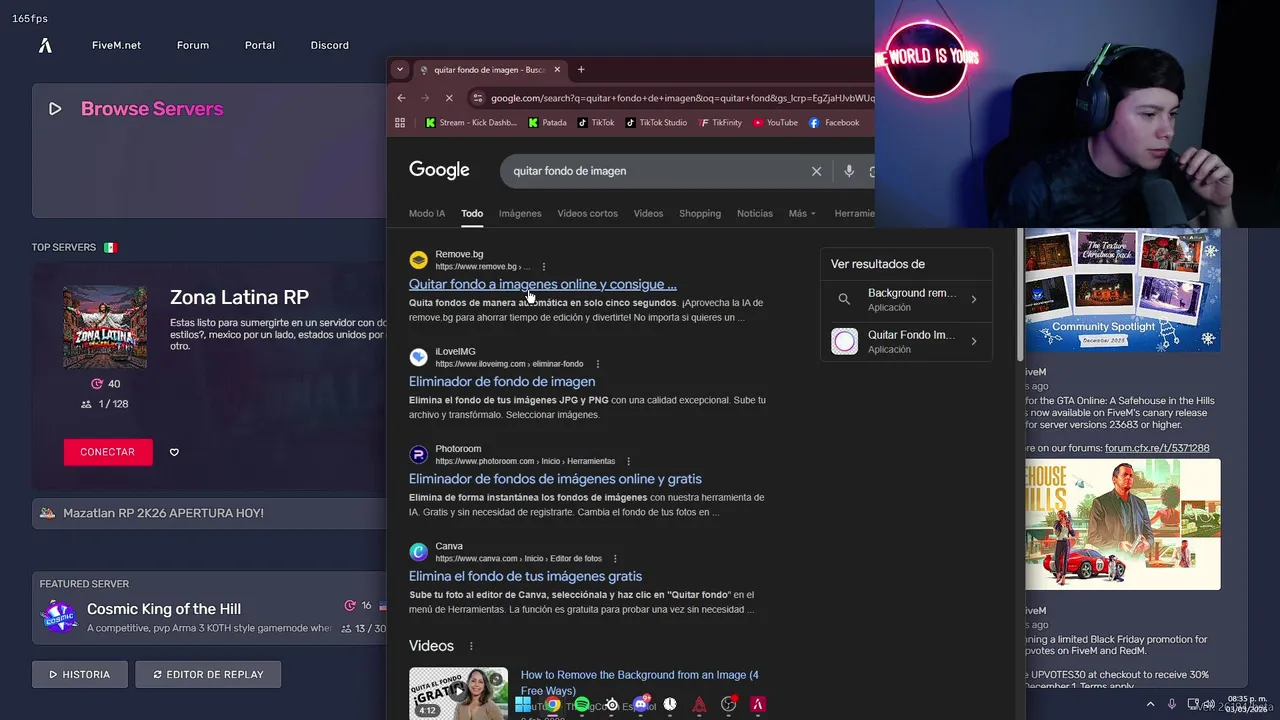
Task: Switch to Modo IA tab
Action: [427, 213]
